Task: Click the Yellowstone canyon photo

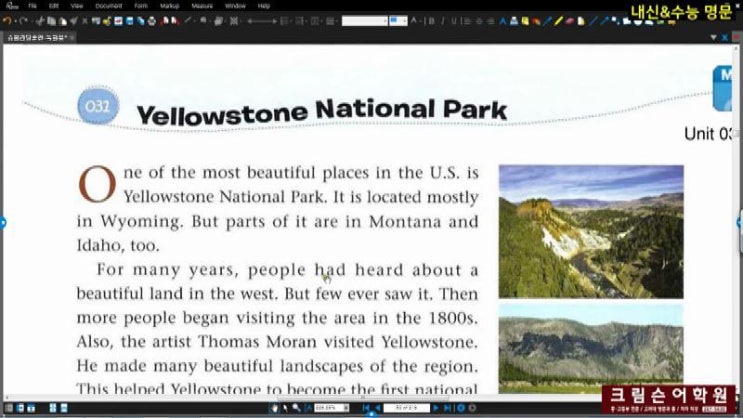Action: coord(591,231)
